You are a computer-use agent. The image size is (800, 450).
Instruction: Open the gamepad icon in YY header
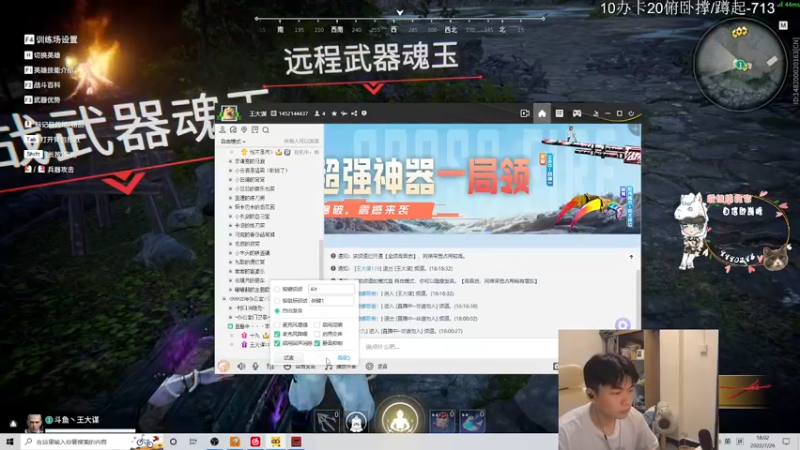pyautogui.click(x=577, y=113)
